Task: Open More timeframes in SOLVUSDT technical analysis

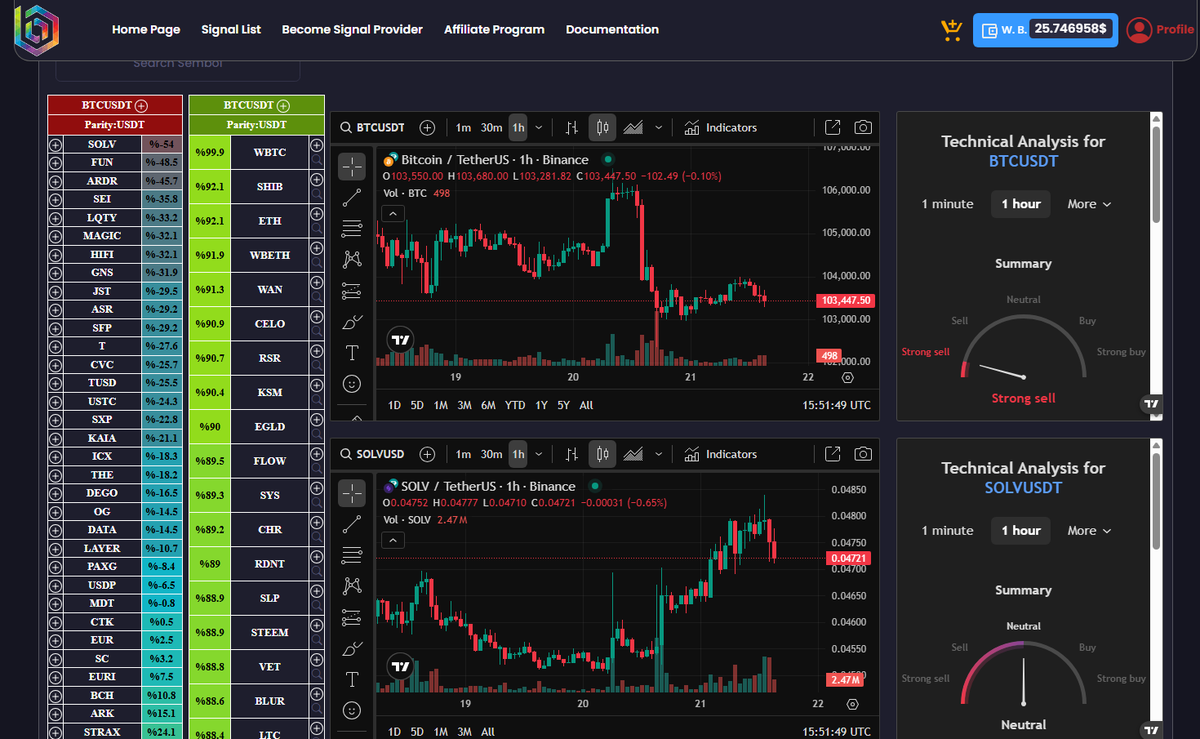Action: [1089, 531]
